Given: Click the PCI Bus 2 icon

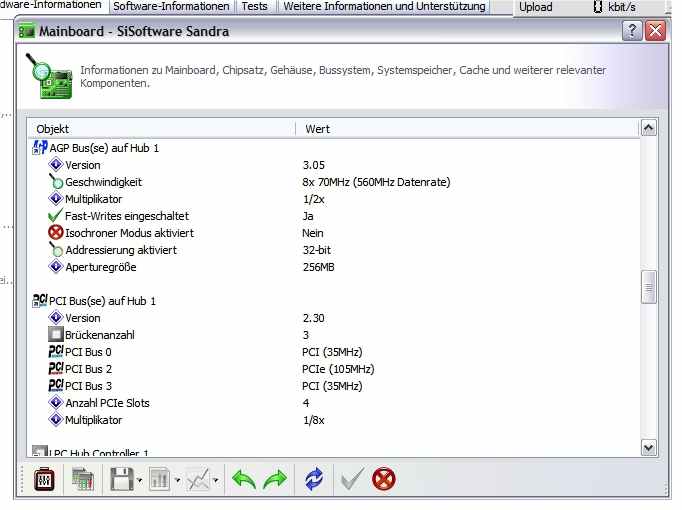Looking at the screenshot, I should coord(56,368).
